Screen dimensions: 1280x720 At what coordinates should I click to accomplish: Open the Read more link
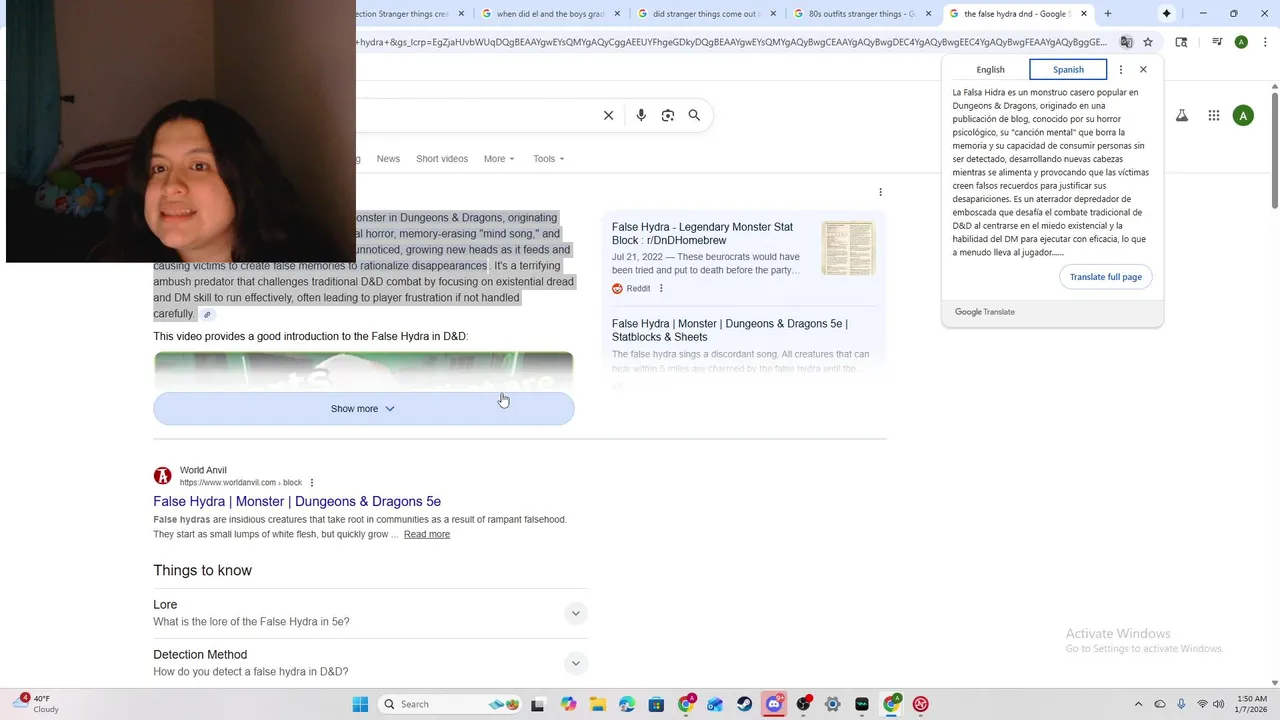click(x=427, y=535)
